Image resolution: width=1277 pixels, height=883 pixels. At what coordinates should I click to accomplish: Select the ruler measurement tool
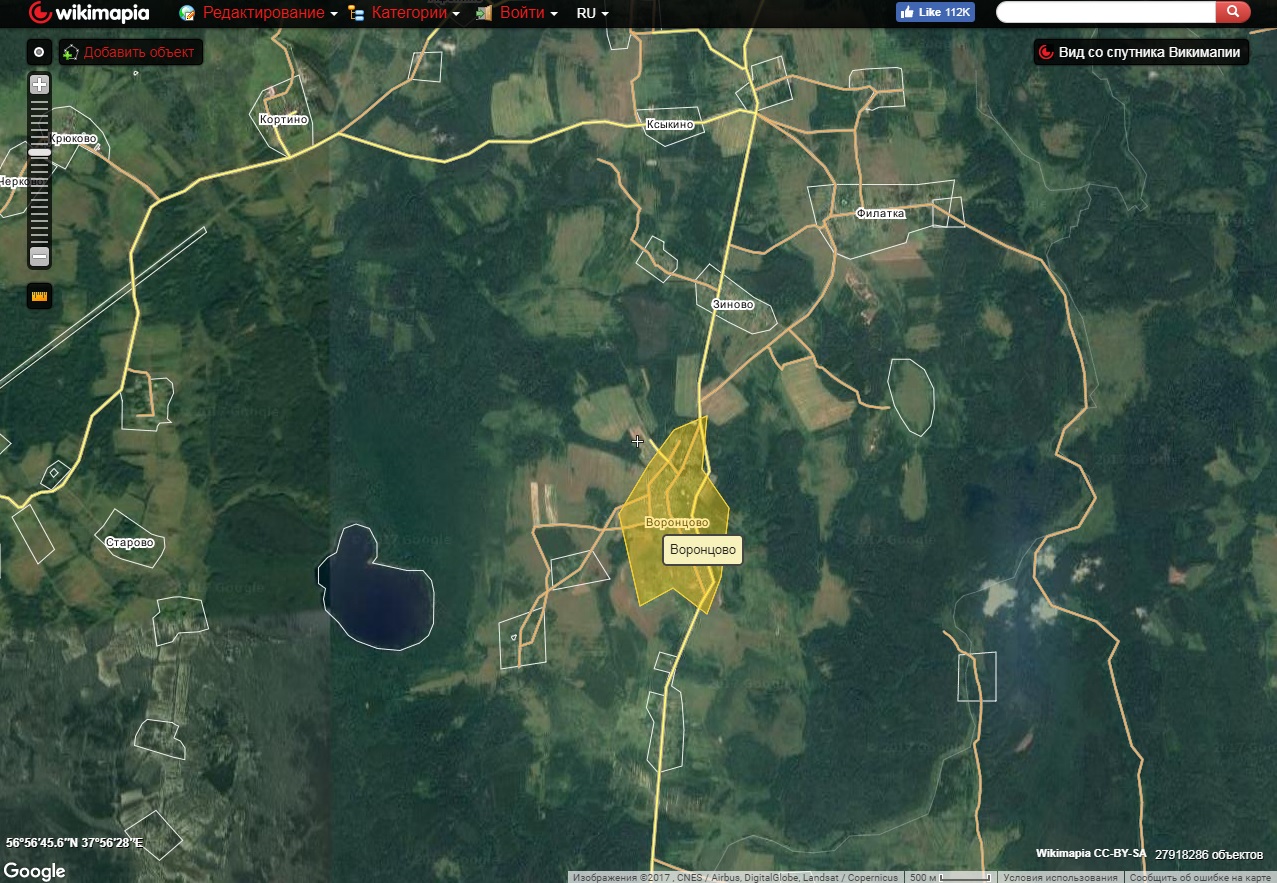(x=39, y=296)
